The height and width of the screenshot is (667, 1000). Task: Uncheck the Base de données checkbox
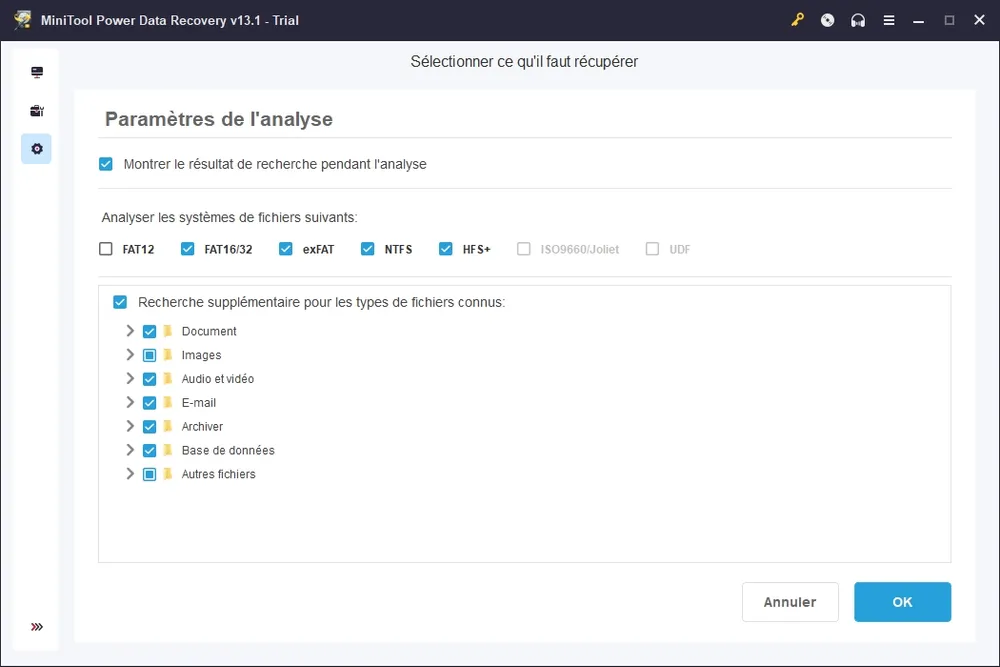pos(149,450)
